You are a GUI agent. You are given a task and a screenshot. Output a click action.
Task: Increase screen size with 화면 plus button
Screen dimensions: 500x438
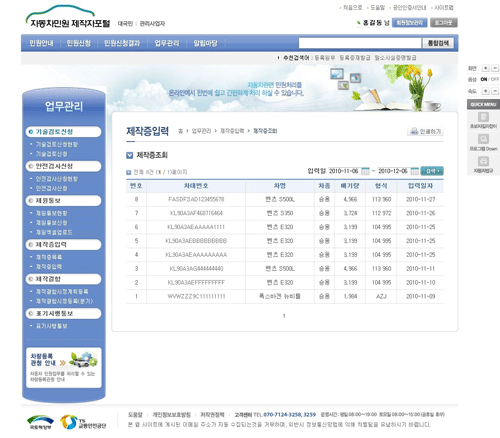(x=486, y=68)
